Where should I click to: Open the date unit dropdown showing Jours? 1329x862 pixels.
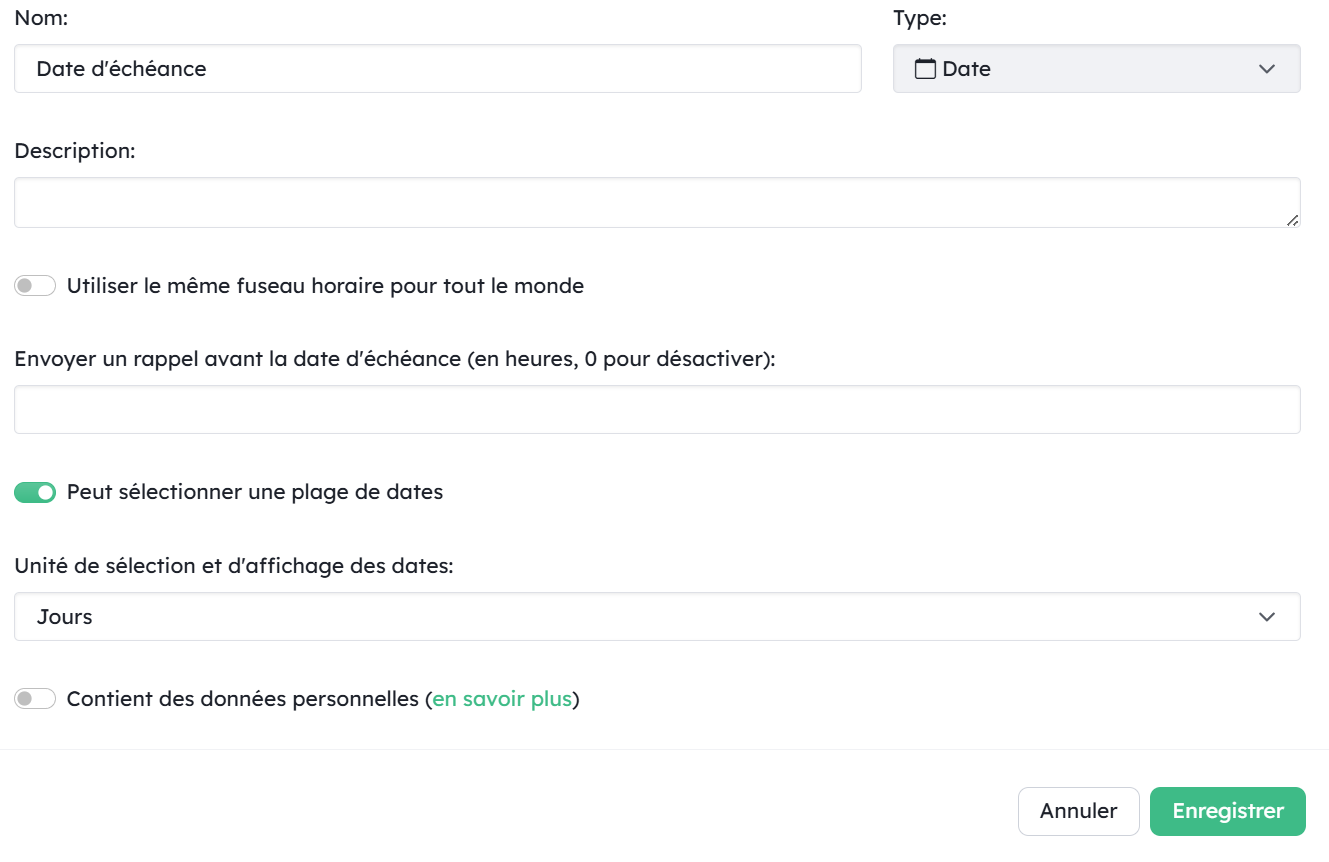(657, 617)
